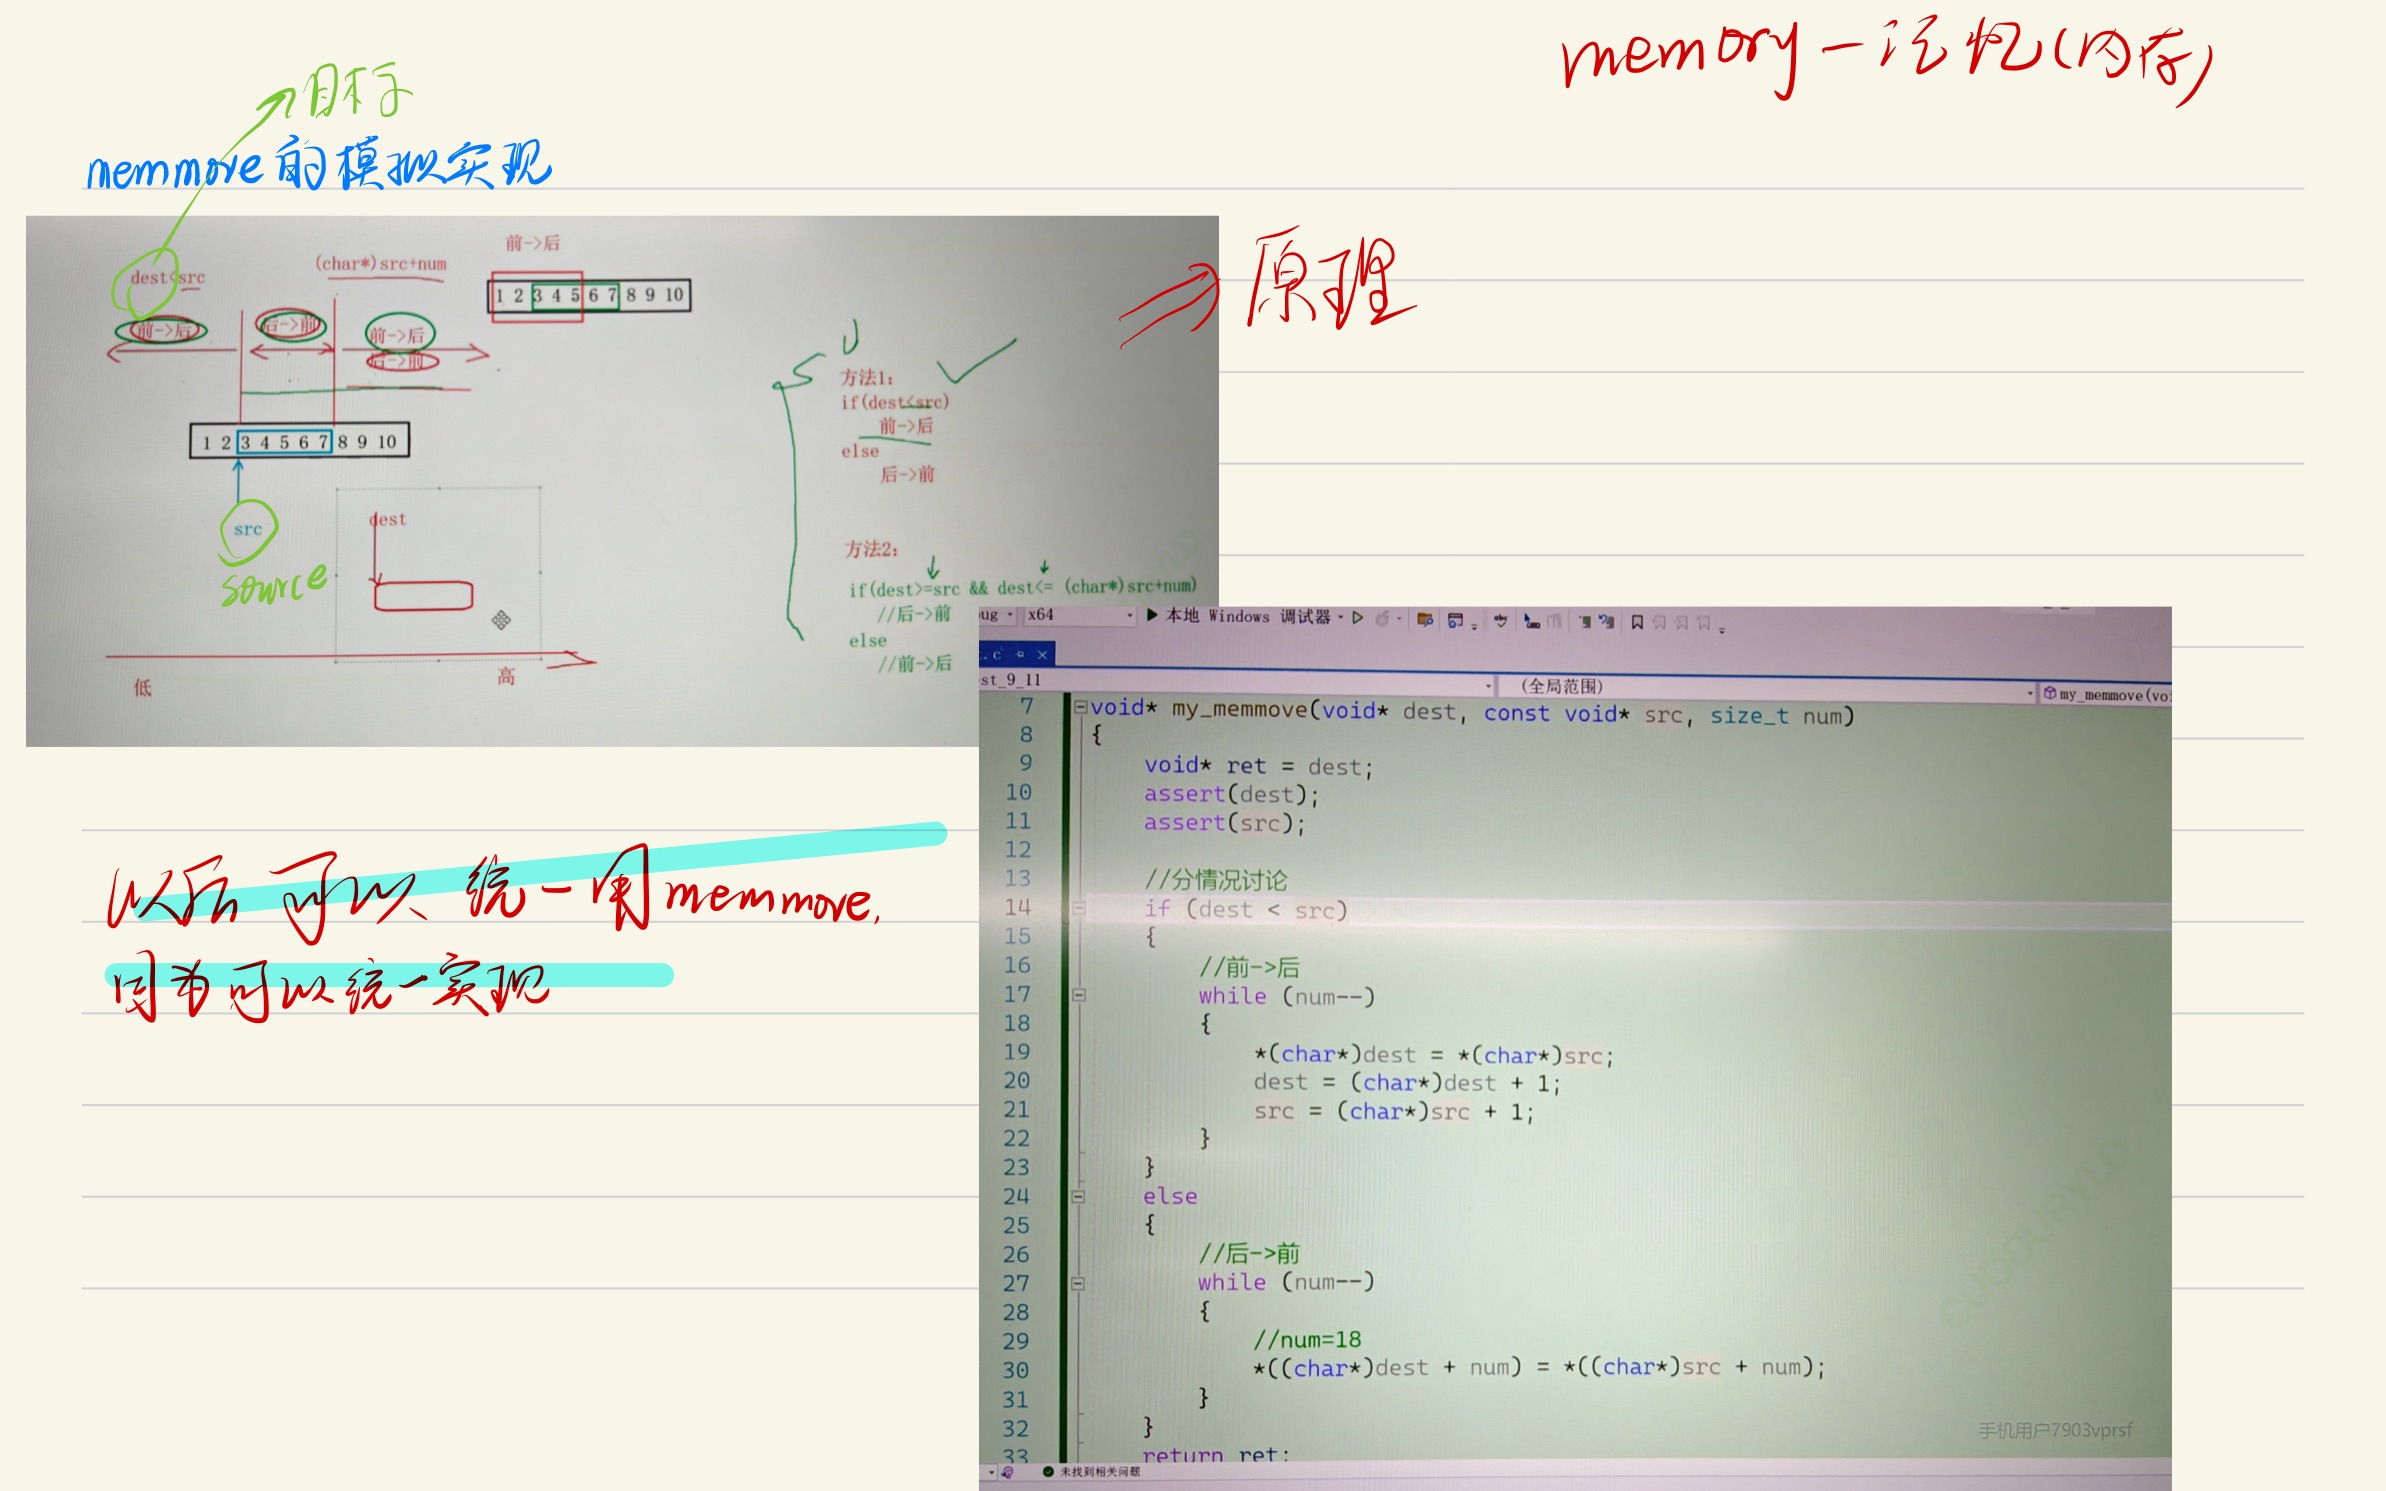The image size is (2386, 1491).
Task: Click the uncomment selected lines icon
Action: [1607, 622]
